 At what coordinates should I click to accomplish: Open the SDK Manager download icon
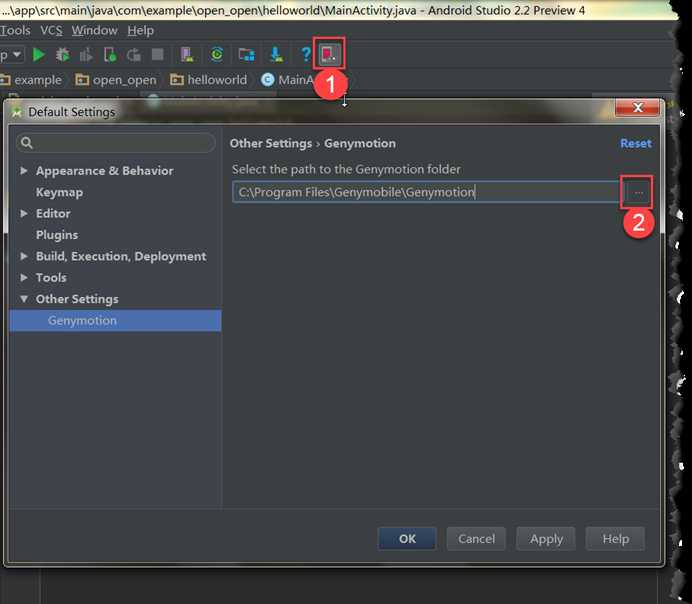click(x=276, y=55)
